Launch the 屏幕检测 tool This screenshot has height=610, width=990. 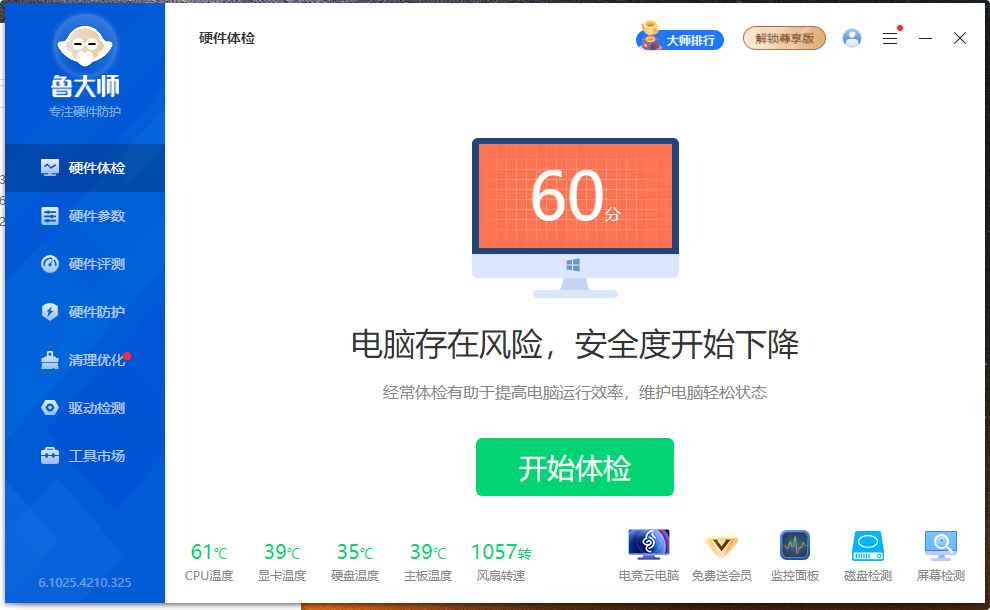click(x=941, y=556)
